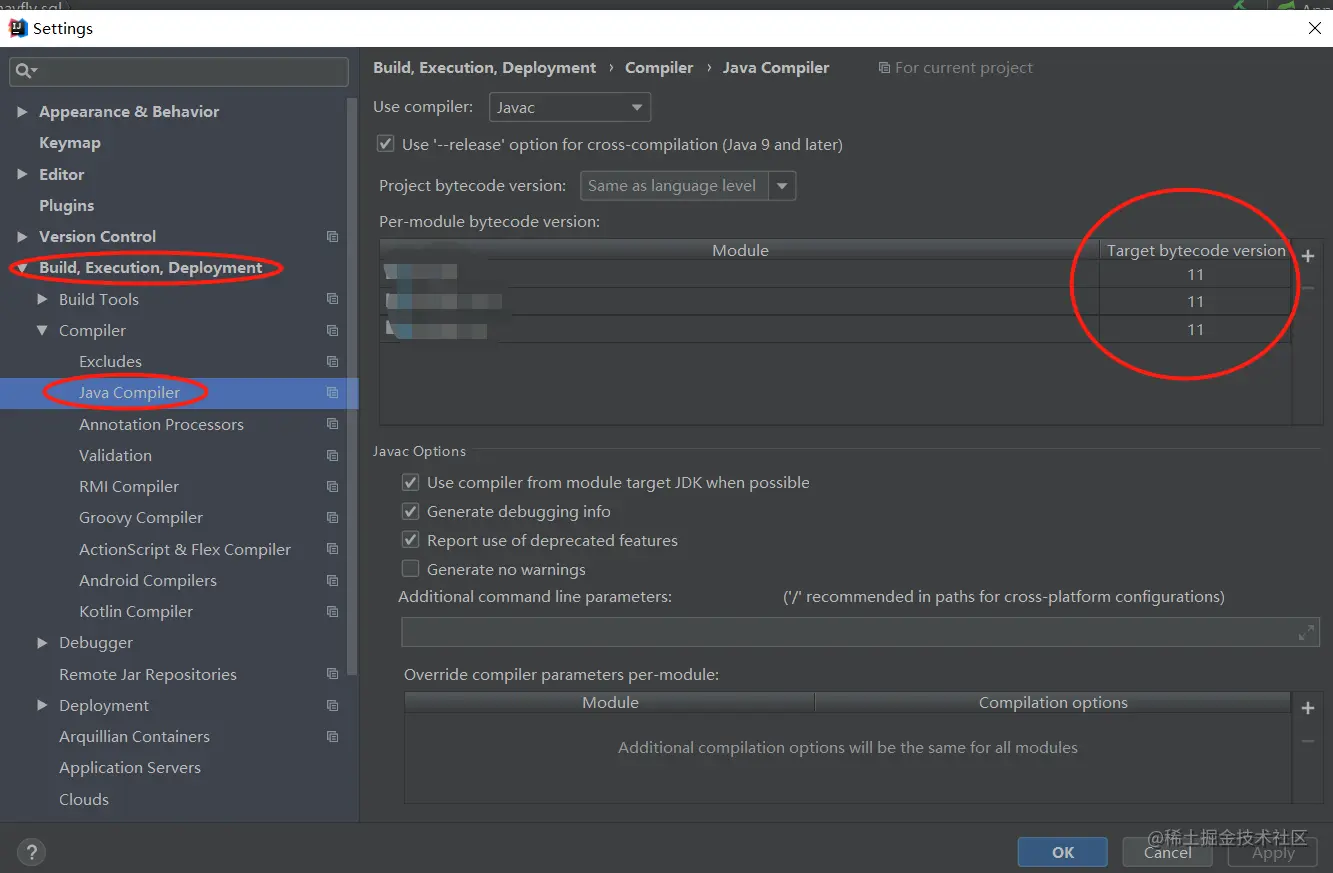Click the project-level icon beside RMI Compiler

coord(333,486)
